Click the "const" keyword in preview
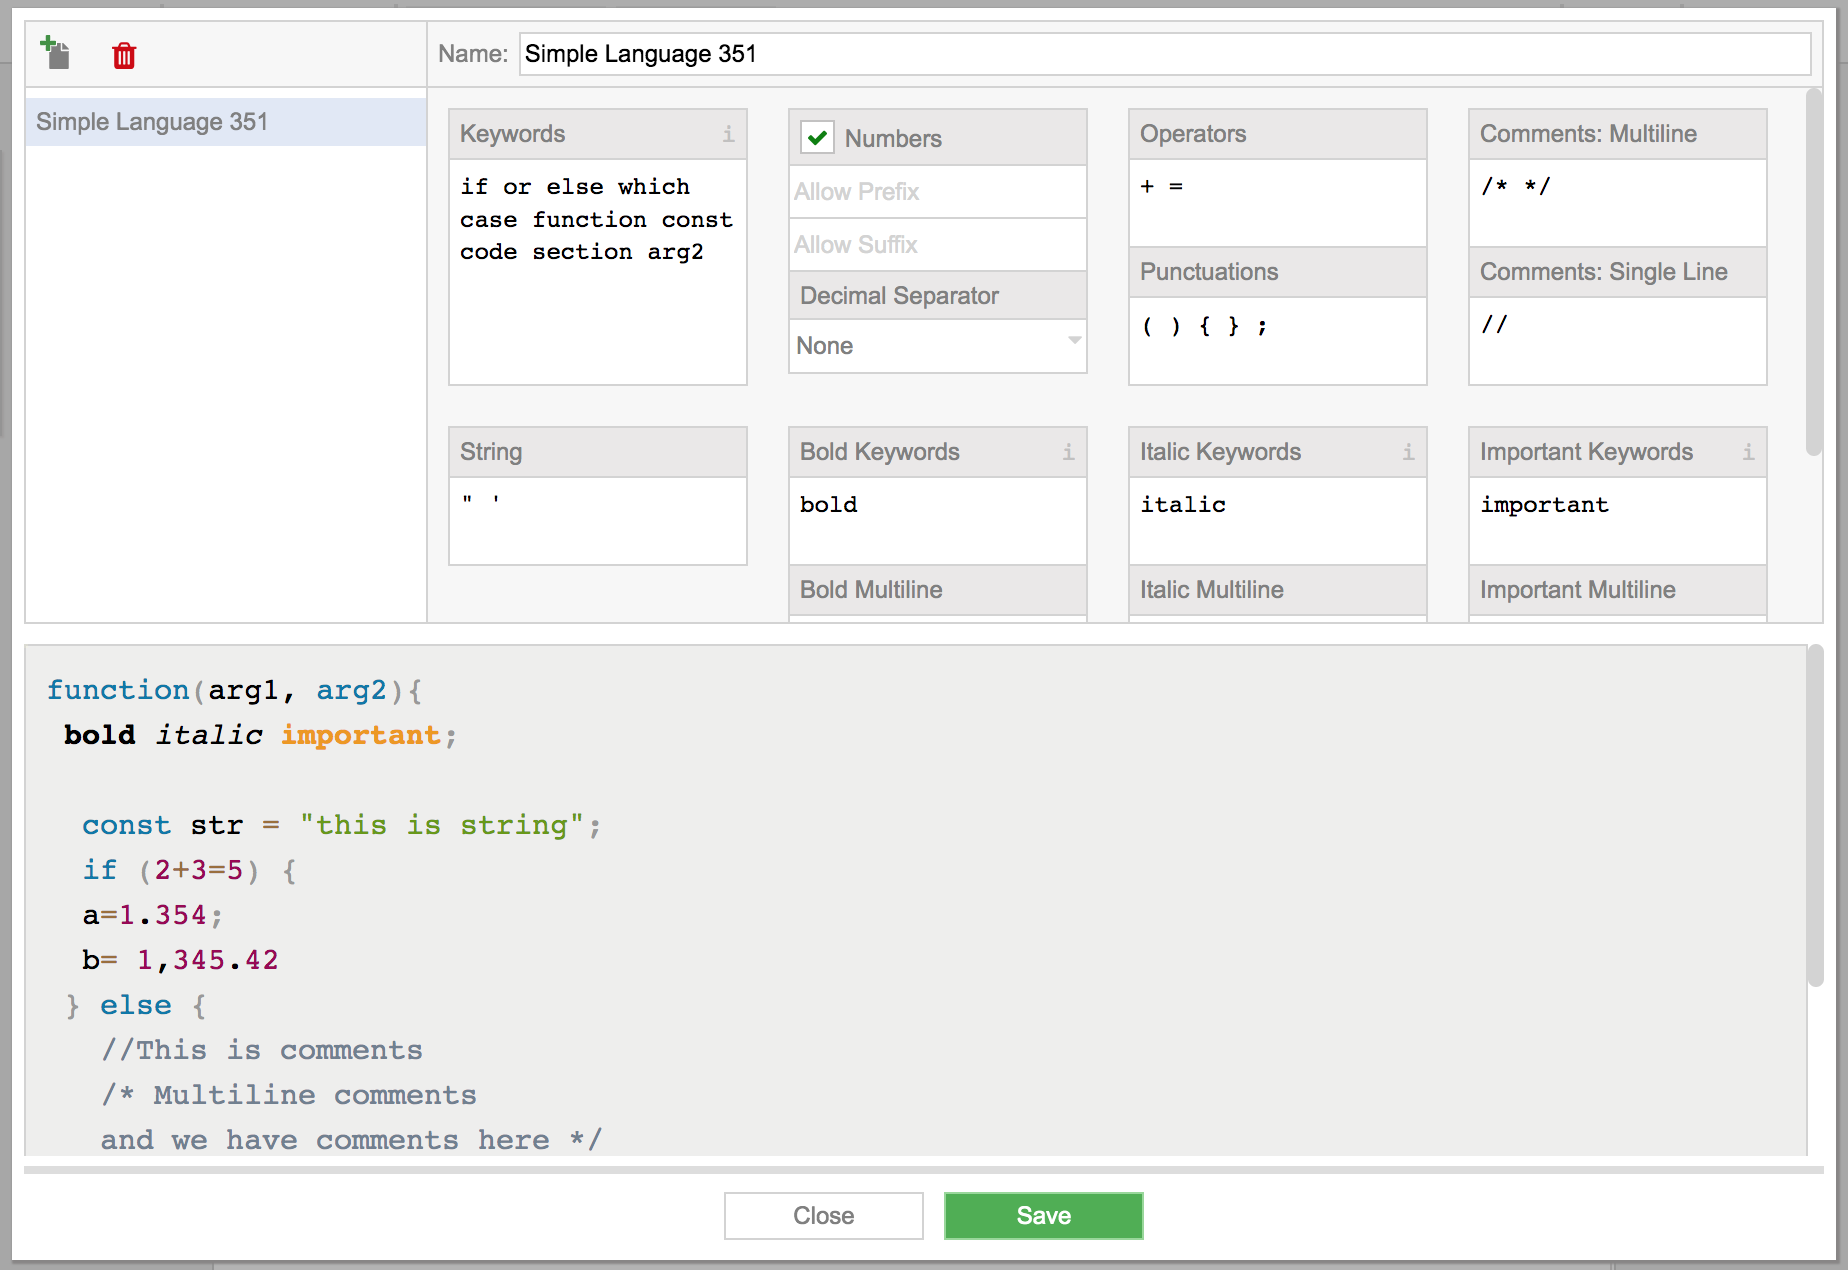The width and height of the screenshot is (1848, 1270). pos(126,825)
